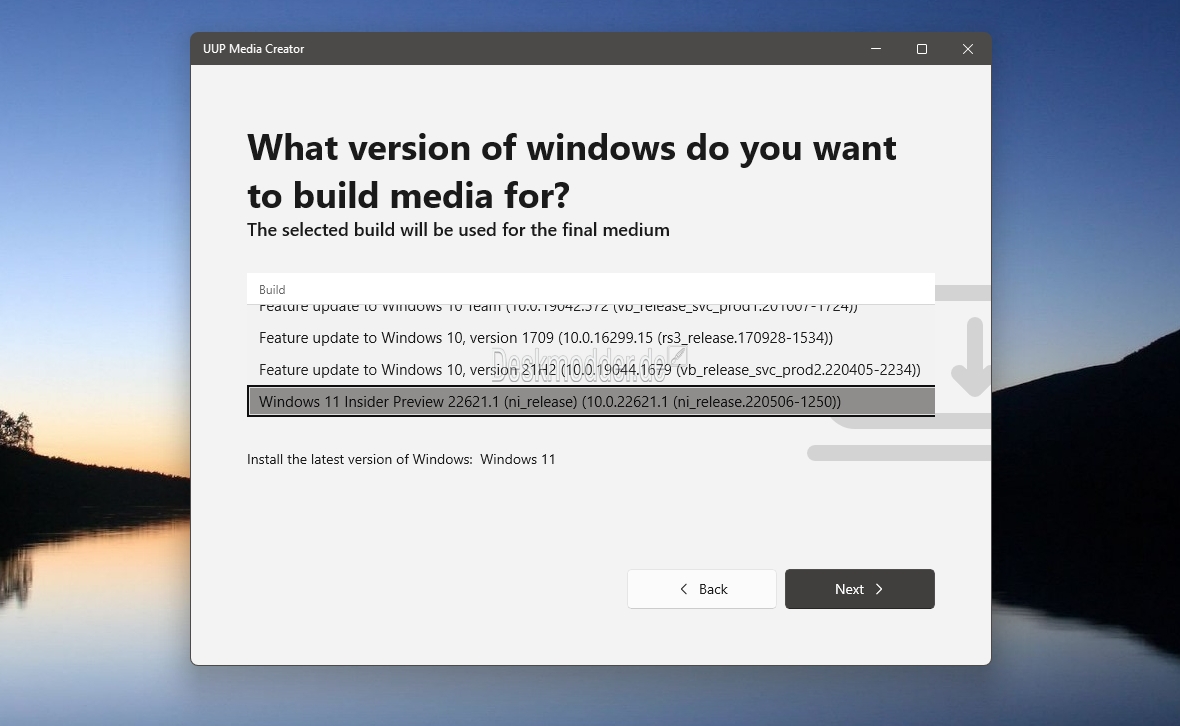
Task: Click the 'What version of windows' heading
Action: tap(572, 171)
